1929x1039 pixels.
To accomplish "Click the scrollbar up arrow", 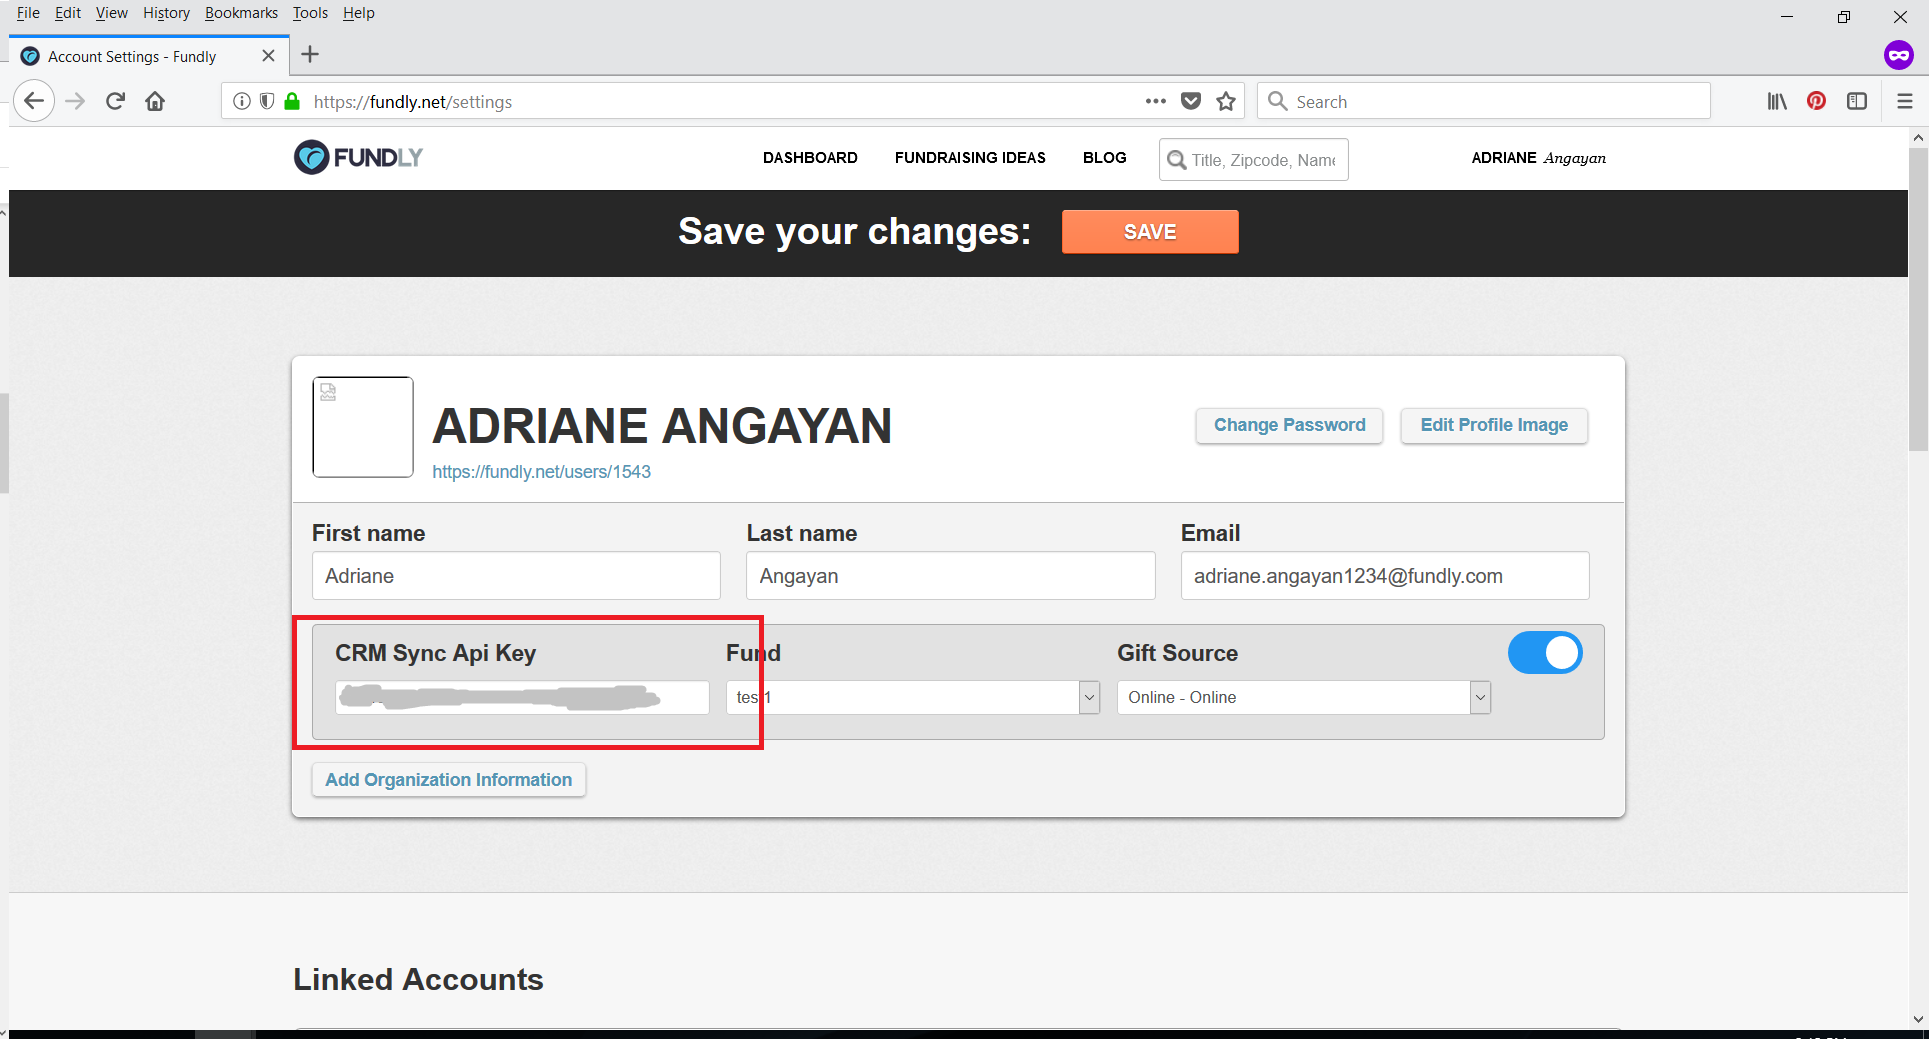I will pos(1918,138).
